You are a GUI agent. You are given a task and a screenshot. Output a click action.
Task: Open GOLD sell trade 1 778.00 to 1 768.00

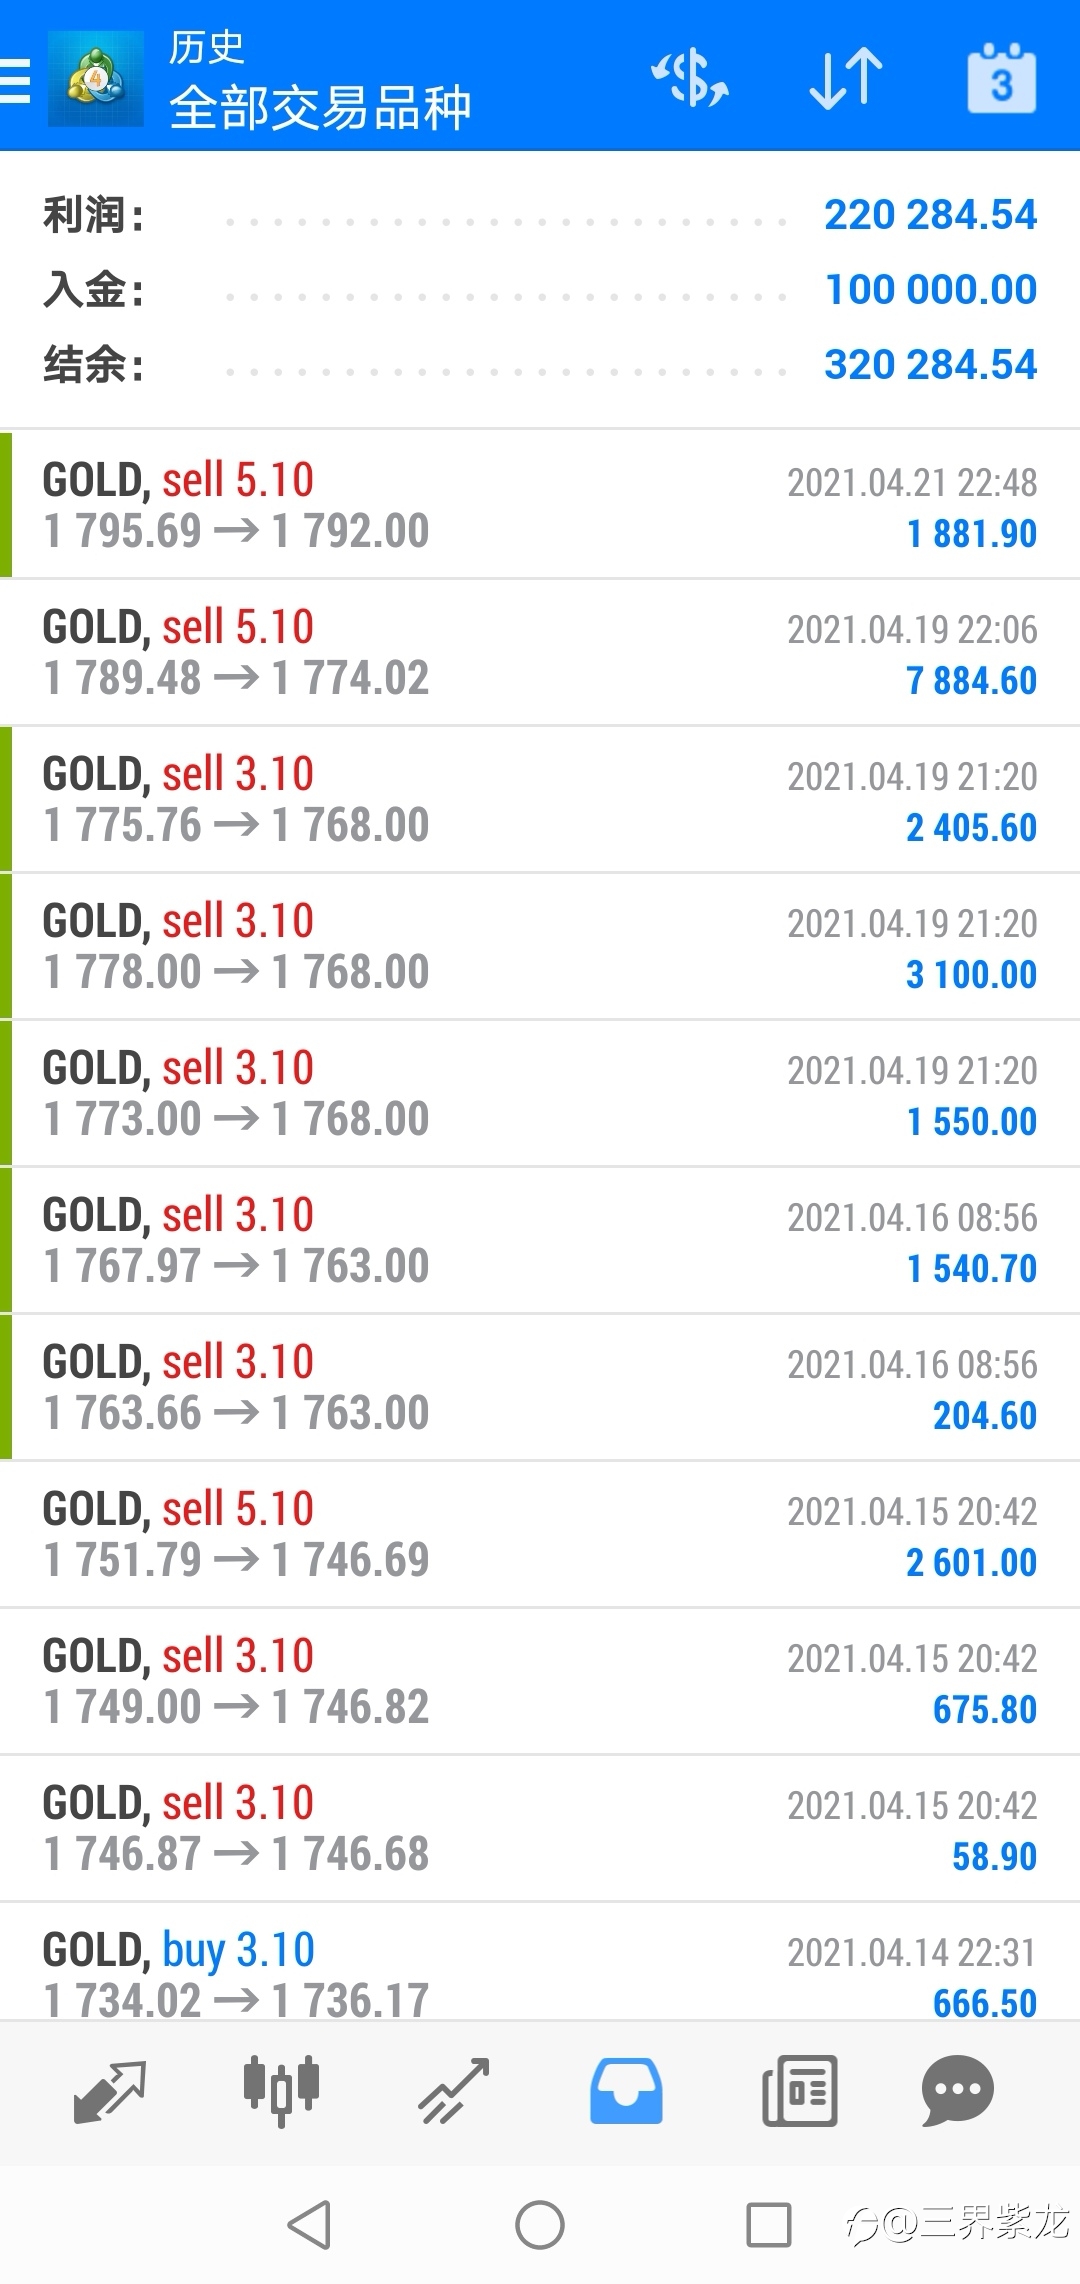540,946
